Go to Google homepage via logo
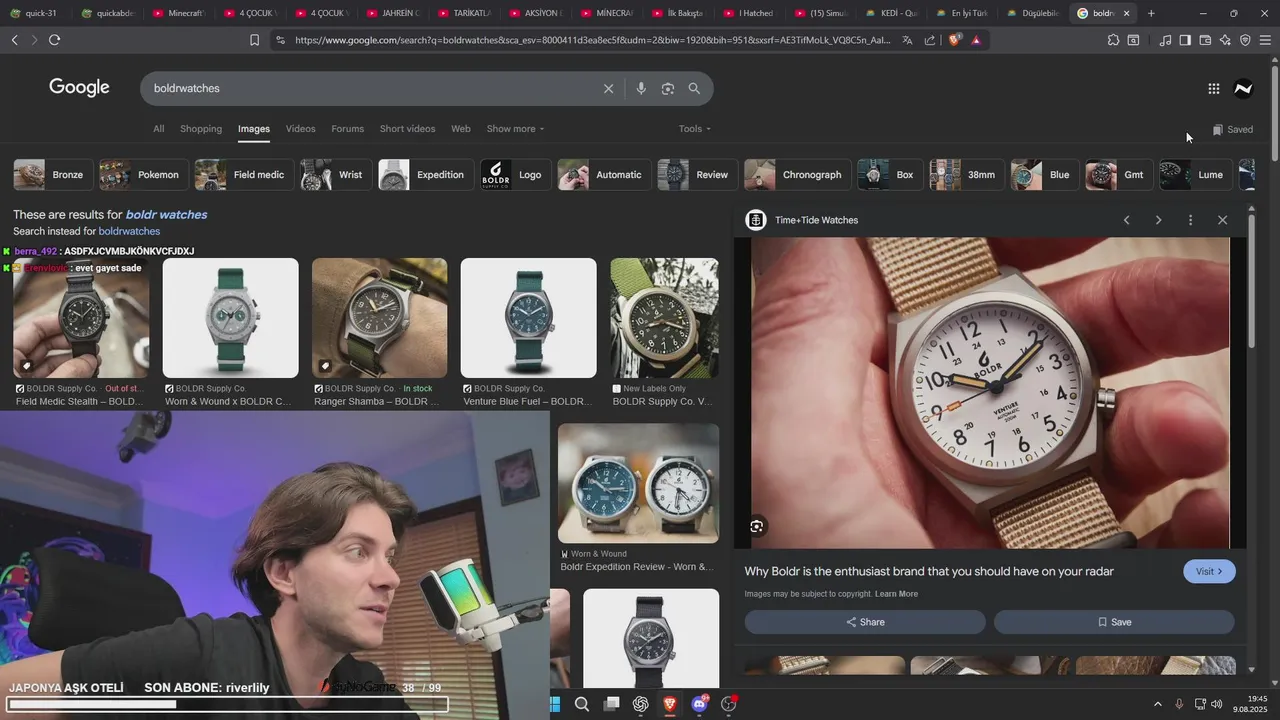Viewport: 1280px width, 720px height. 79,88
